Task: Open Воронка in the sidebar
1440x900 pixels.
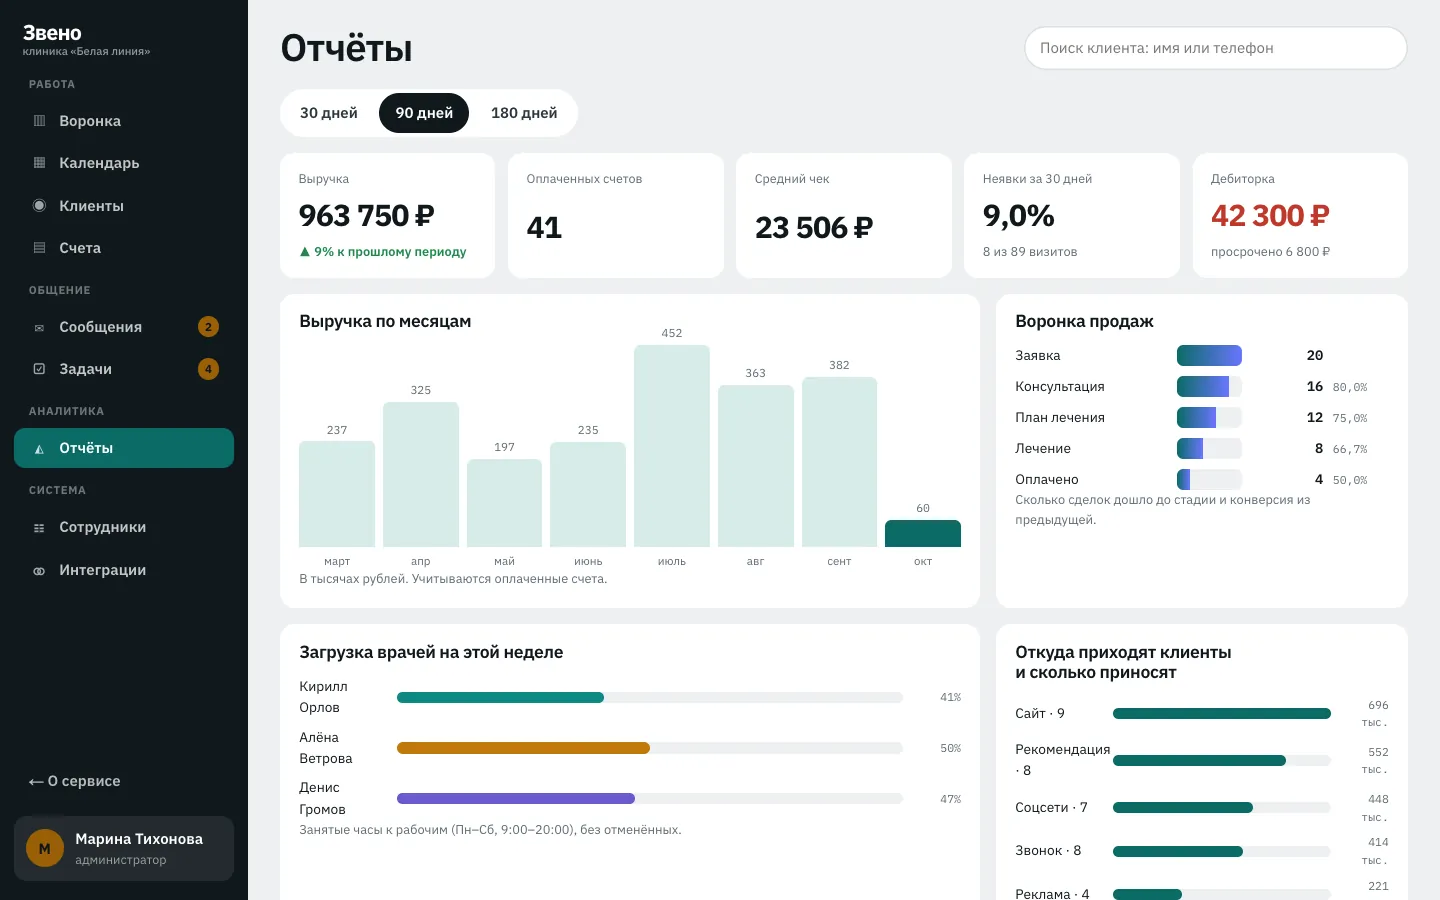Action: pyautogui.click(x=124, y=121)
